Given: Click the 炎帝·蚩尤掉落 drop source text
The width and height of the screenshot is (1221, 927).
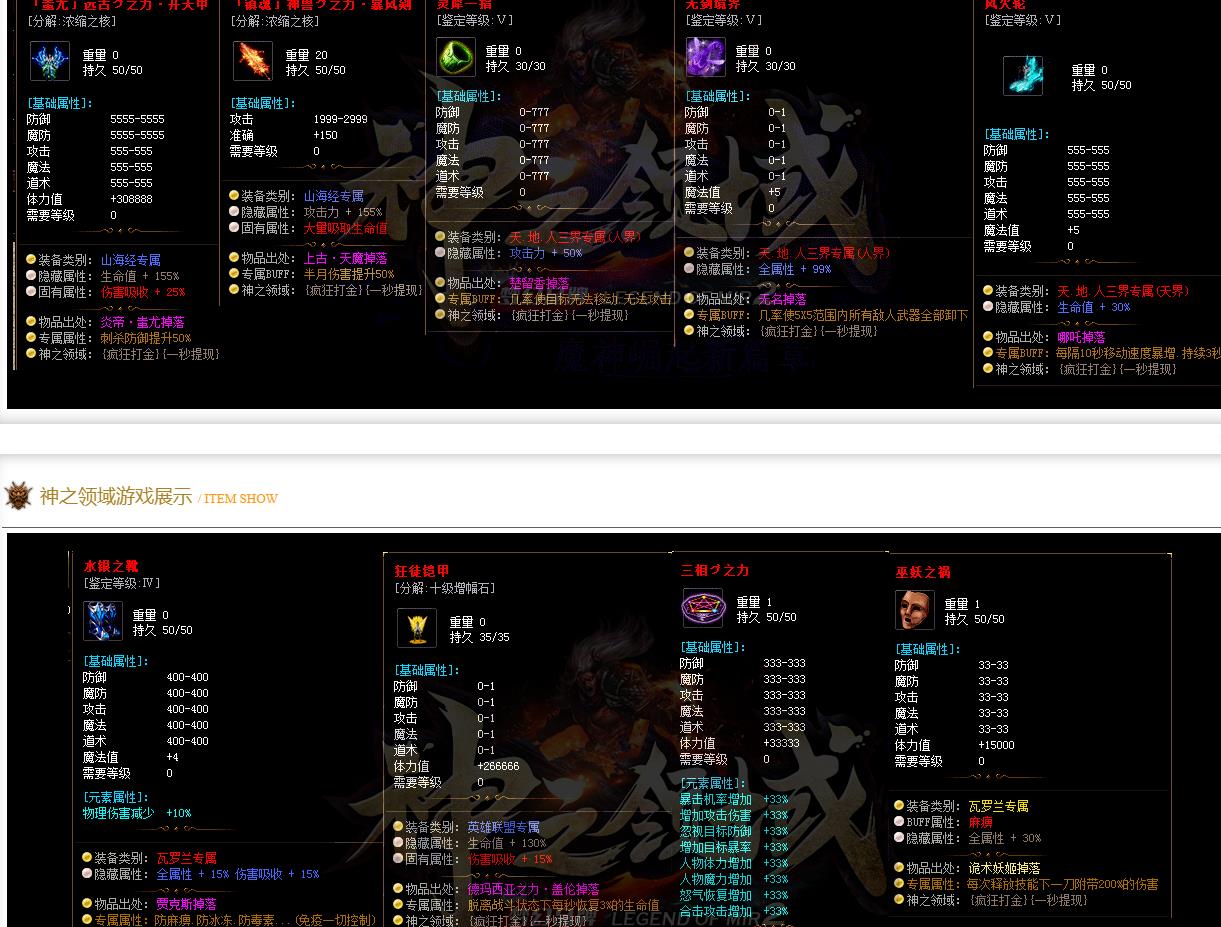Looking at the screenshot, I should tap(142, 323).
